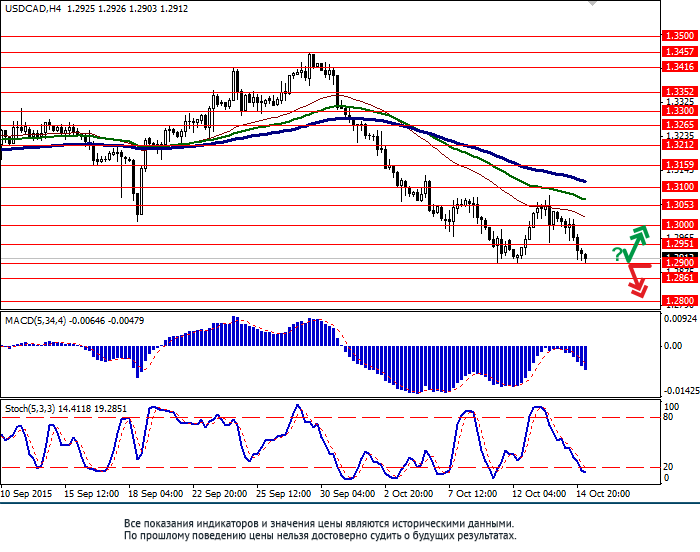The width and height of the screenshot is (700, 552).
Task: Select the 1.3100 price level label
Action: (680, 187)
